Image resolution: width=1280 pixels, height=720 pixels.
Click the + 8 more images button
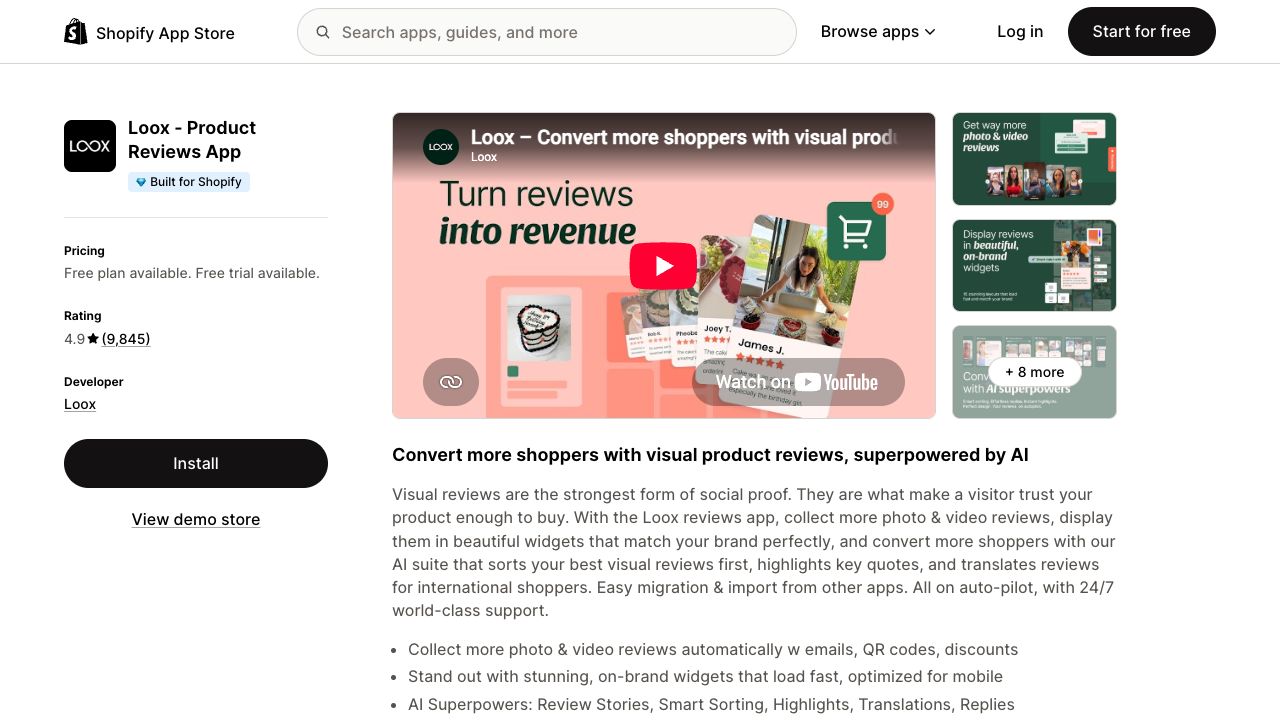pos(1034,372)
